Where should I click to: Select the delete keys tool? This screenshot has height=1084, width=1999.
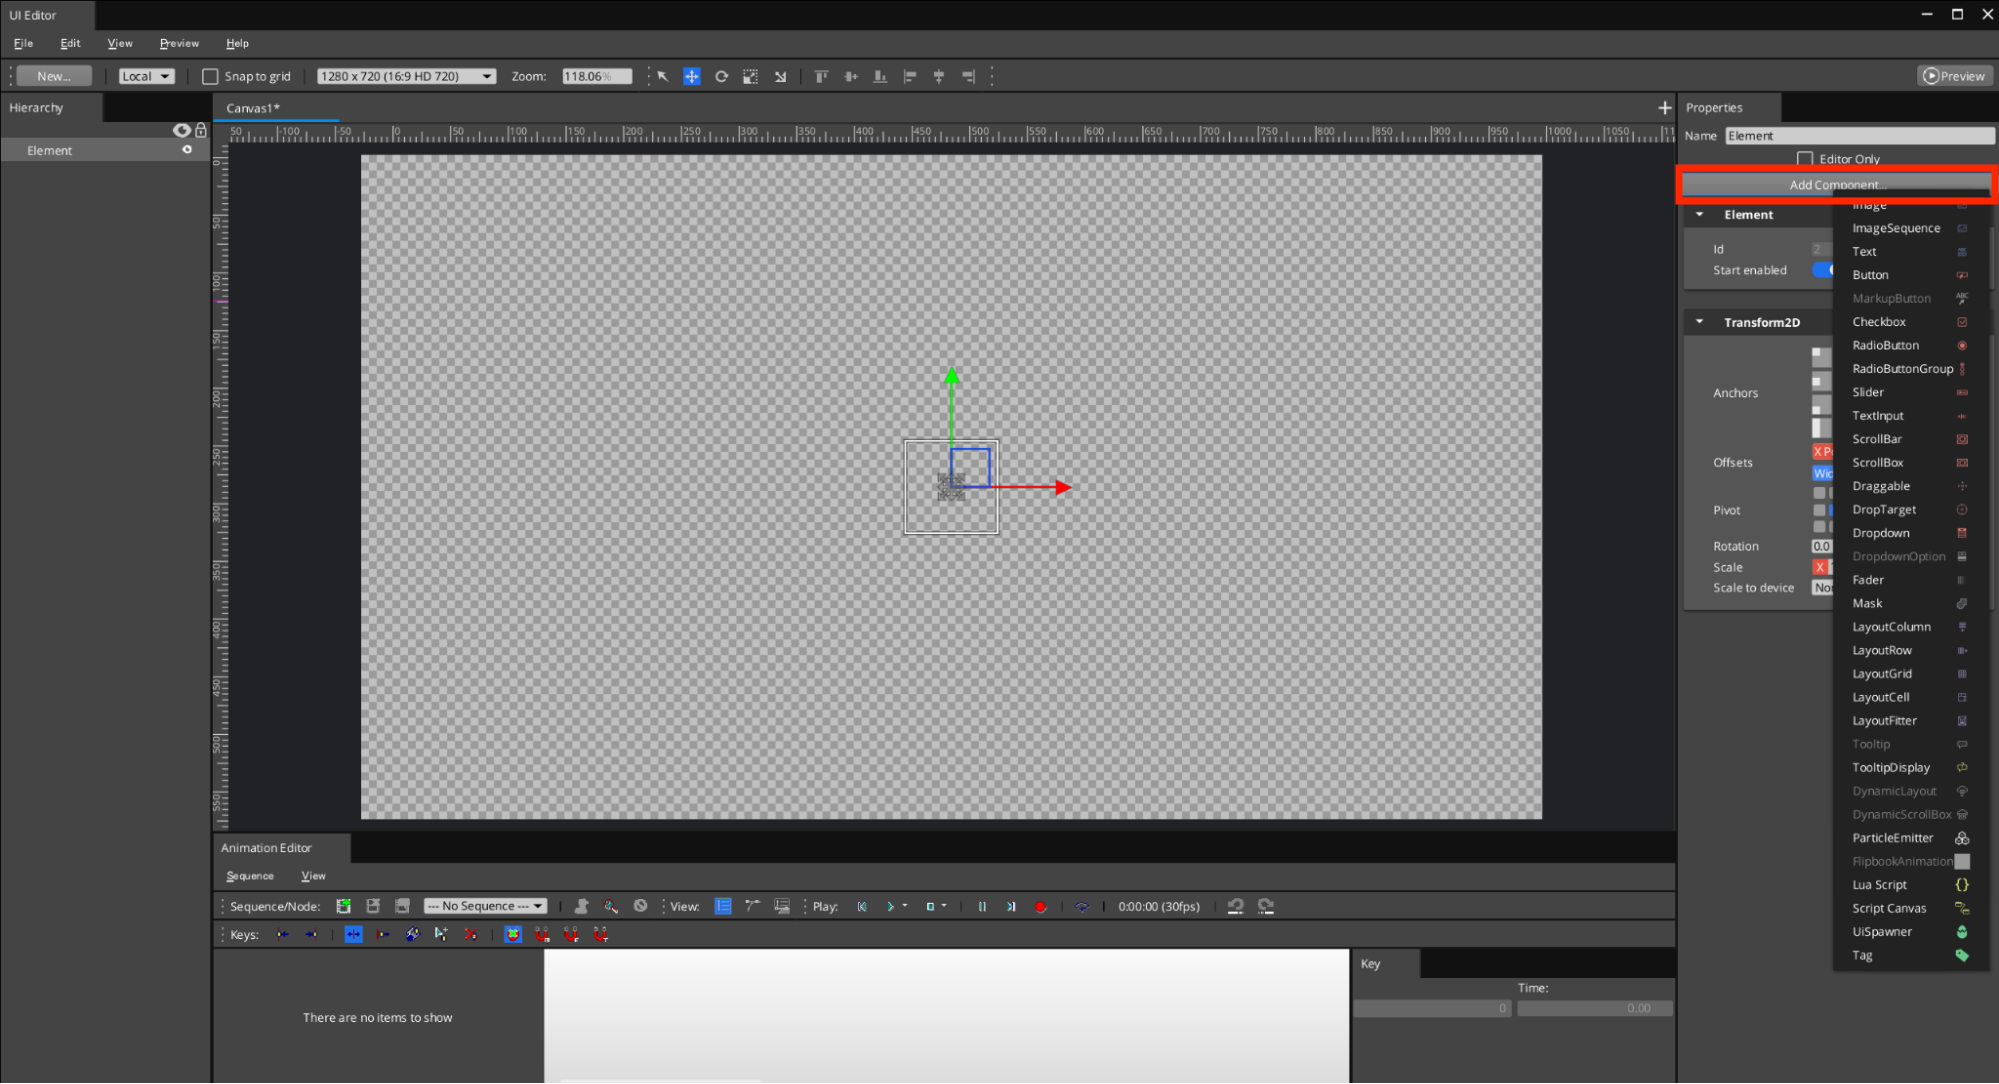(470, 934)
